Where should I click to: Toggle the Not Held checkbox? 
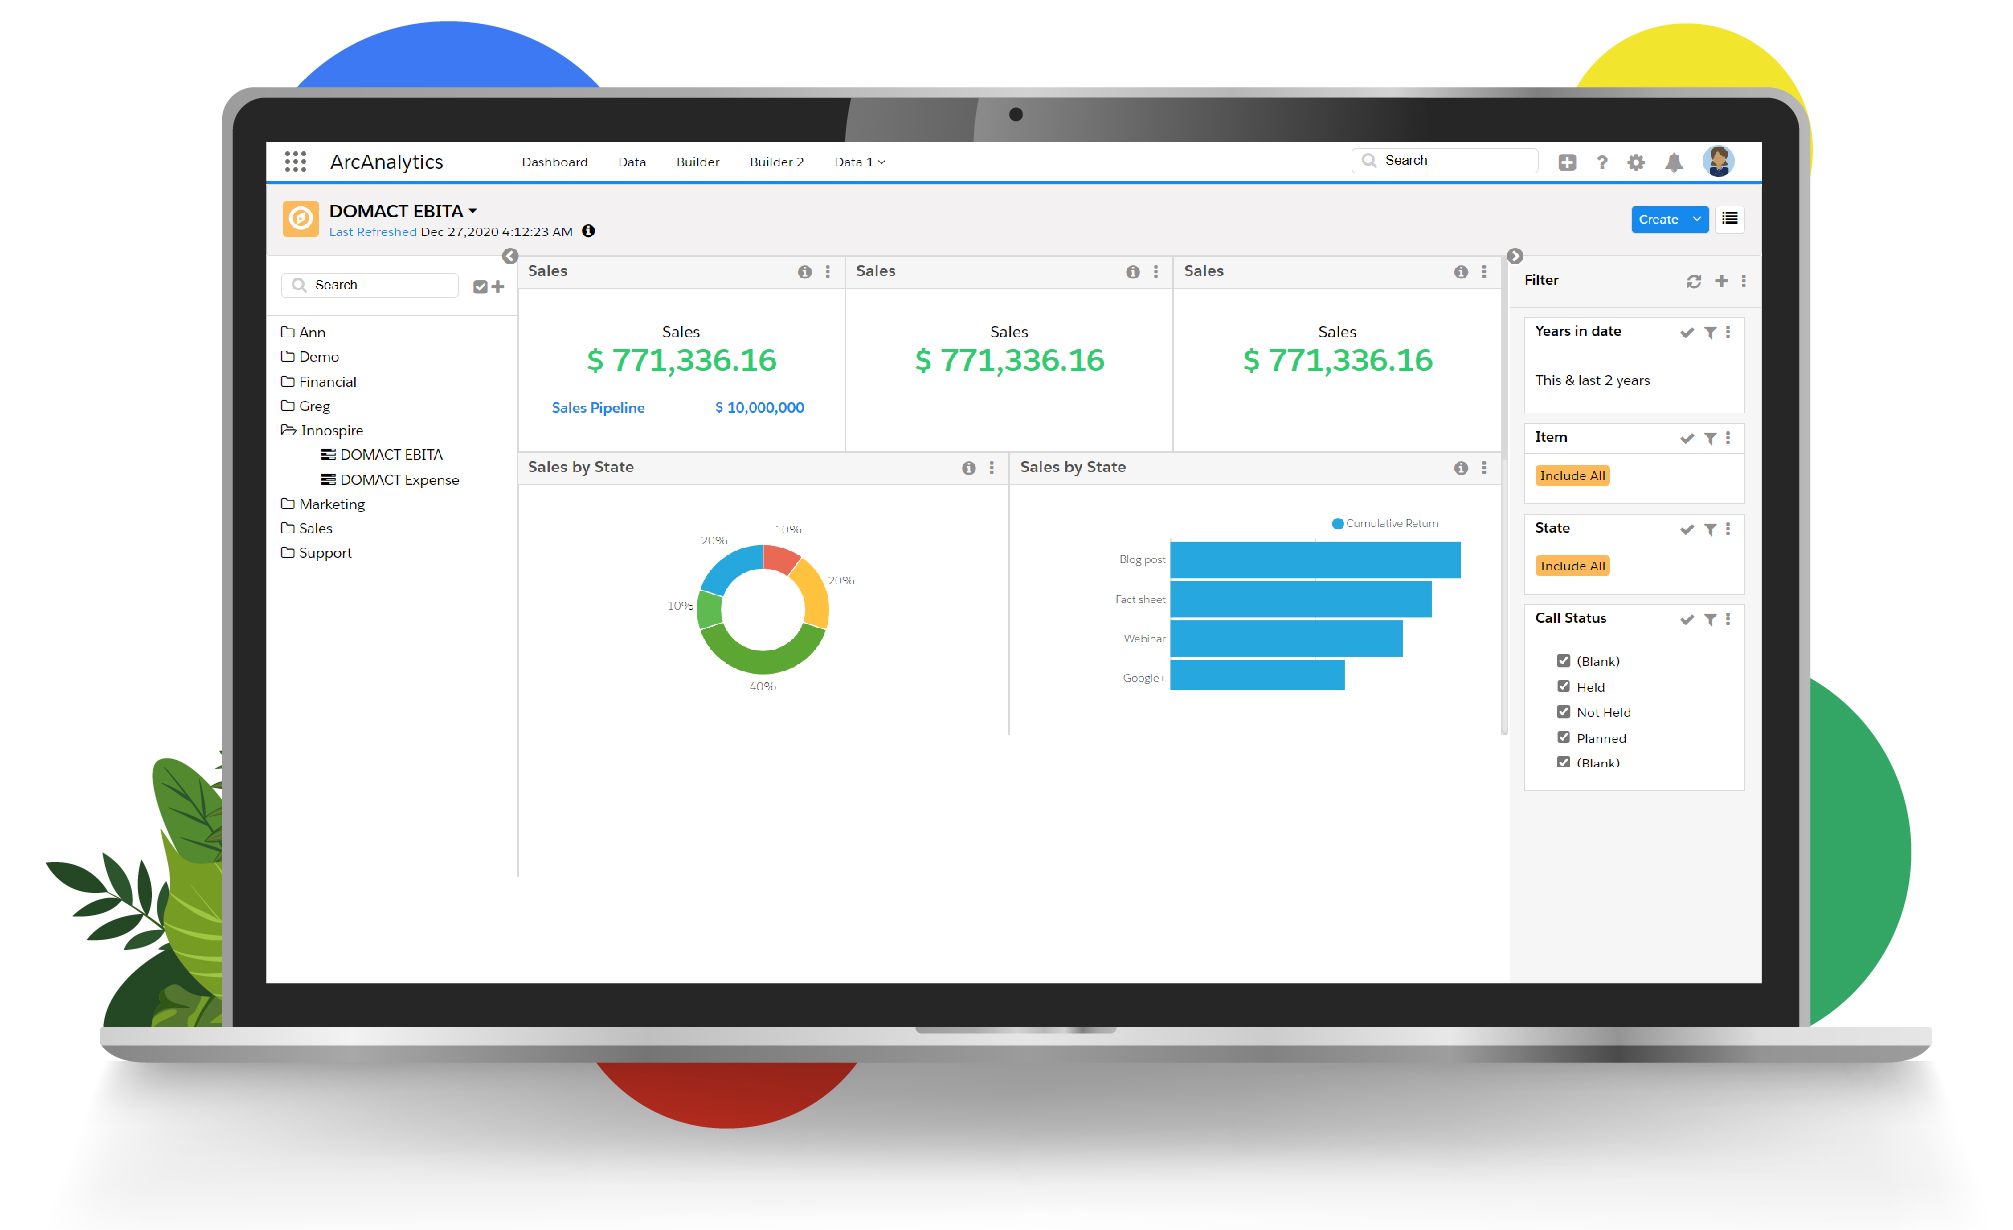coord(1563,712)
